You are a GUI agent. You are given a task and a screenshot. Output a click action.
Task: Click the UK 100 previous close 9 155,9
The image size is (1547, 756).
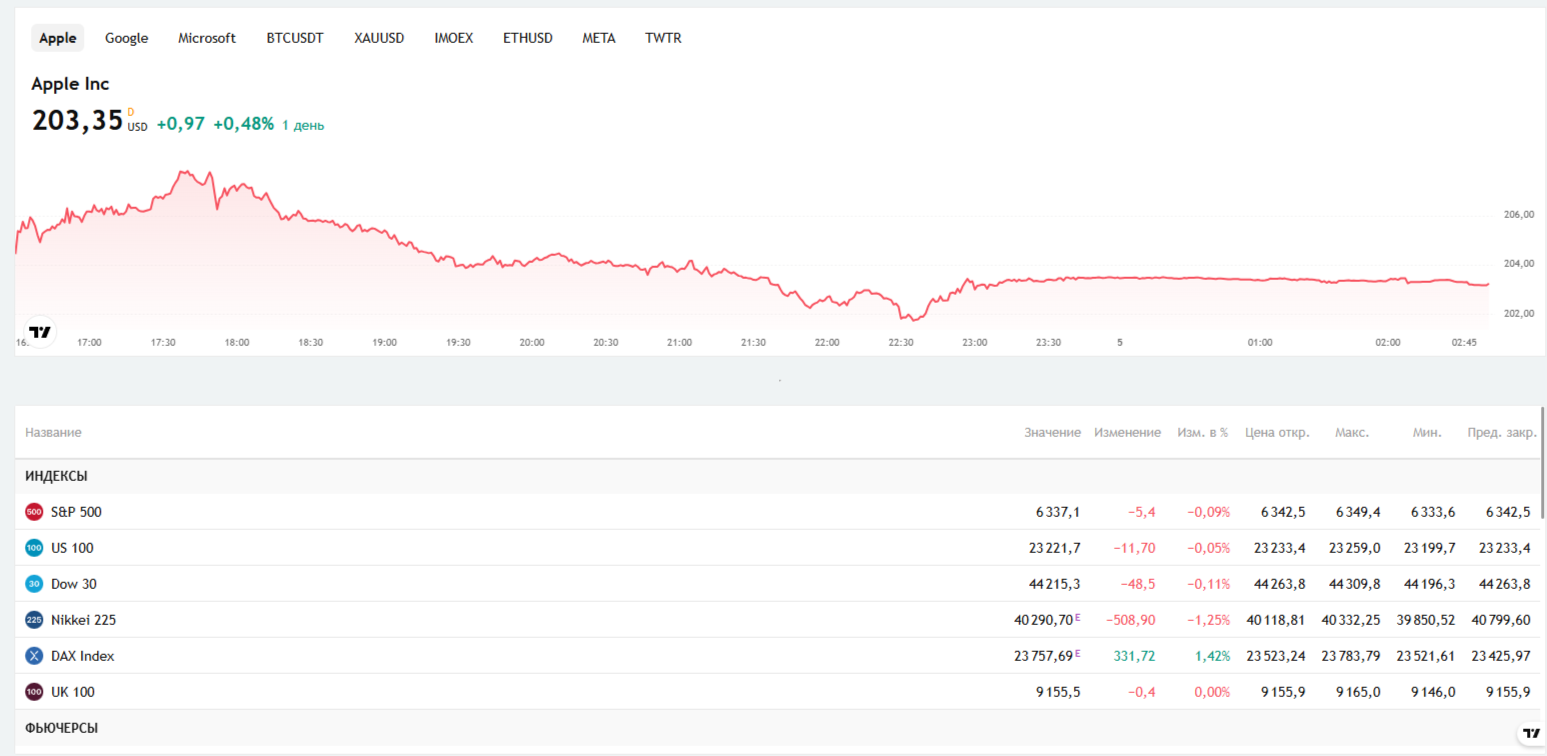click(x=1509, y=692)
